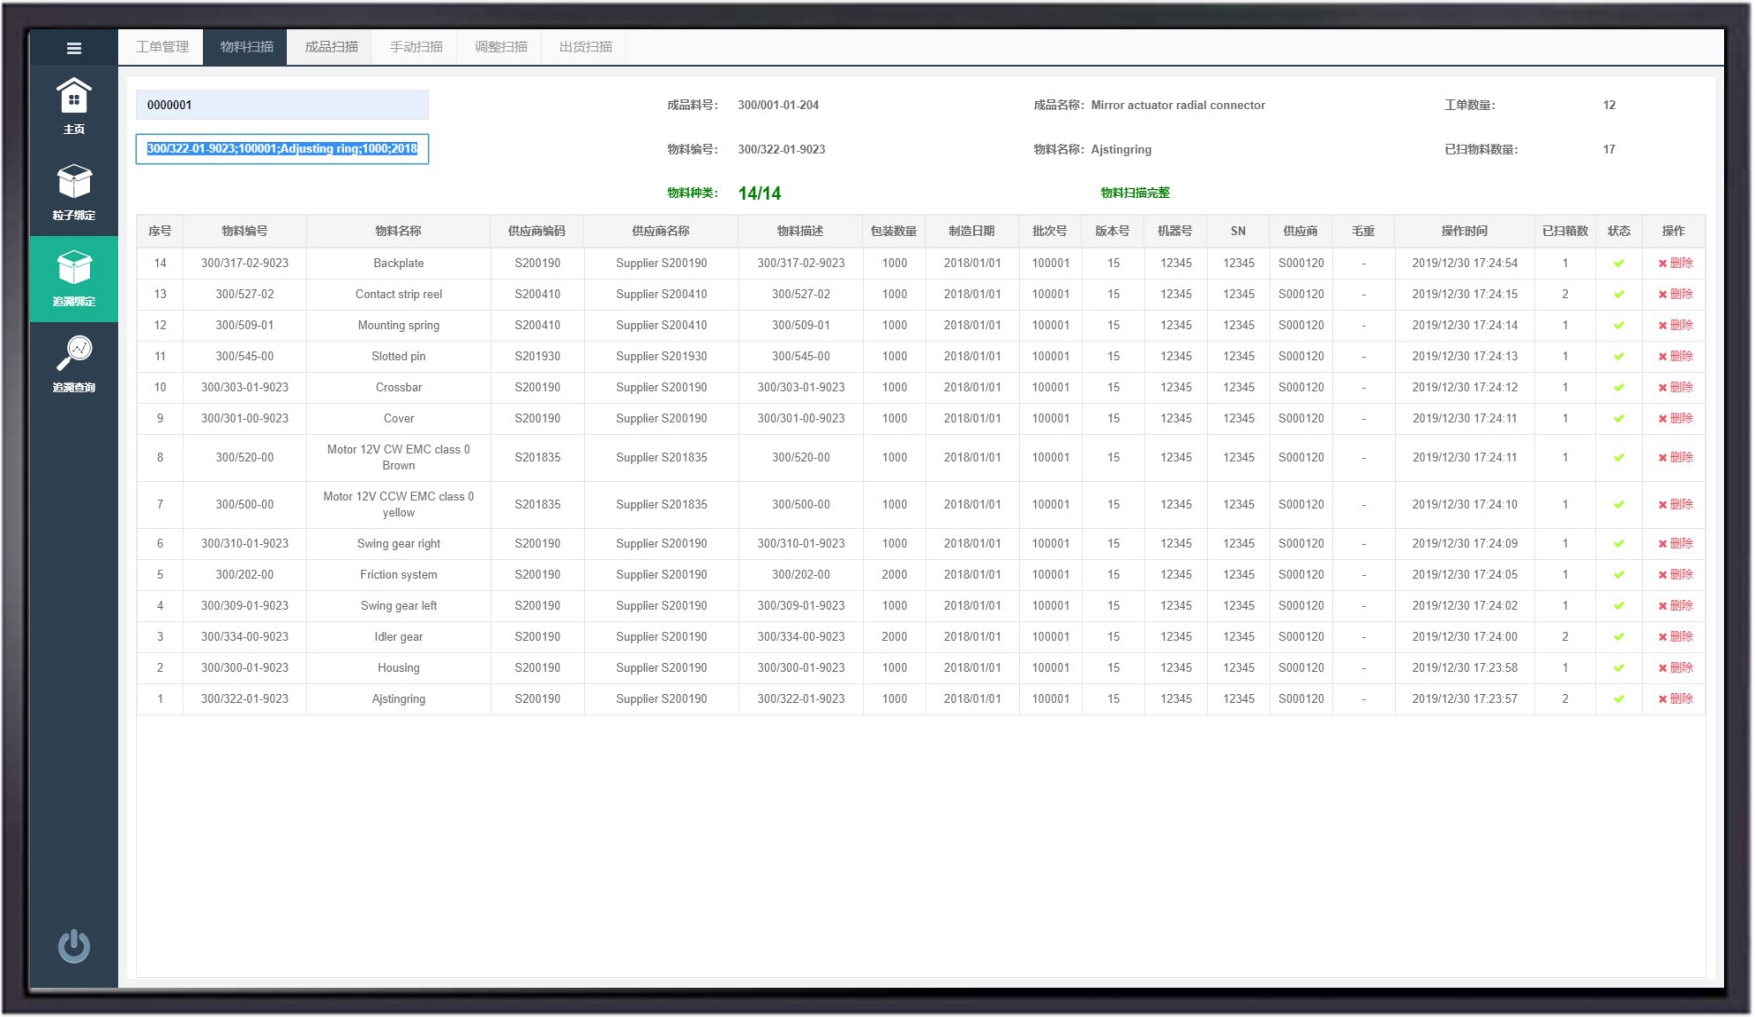This screenshot has width=1755, height=1017.
Task: Click the product number 300/001-01-204
Action: click(x=778, y=105)
